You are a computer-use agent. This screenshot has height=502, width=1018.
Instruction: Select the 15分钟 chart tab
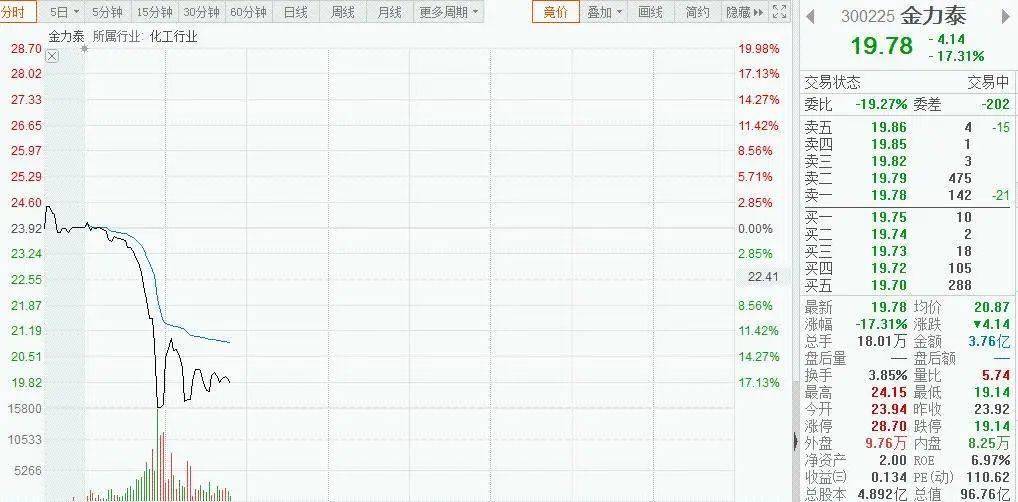(x=154, y=12)
